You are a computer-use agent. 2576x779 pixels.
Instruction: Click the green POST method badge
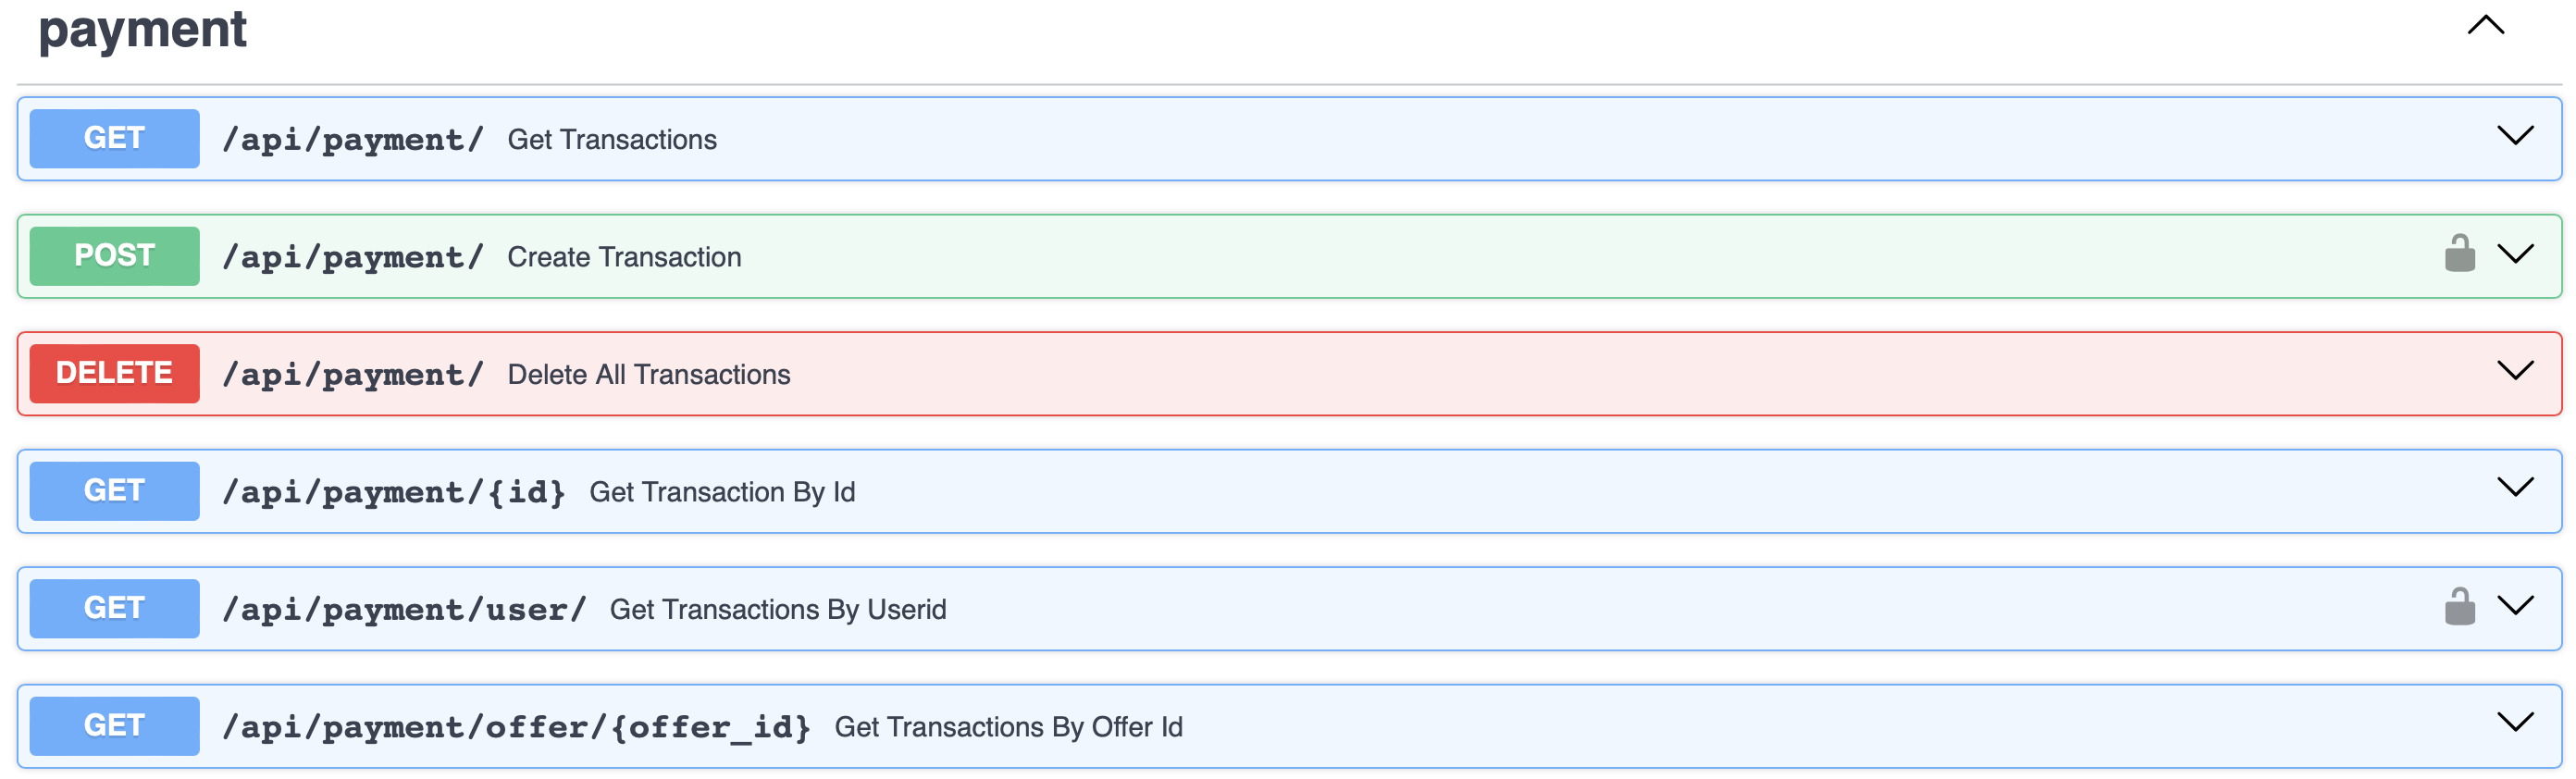pos(113,255)
